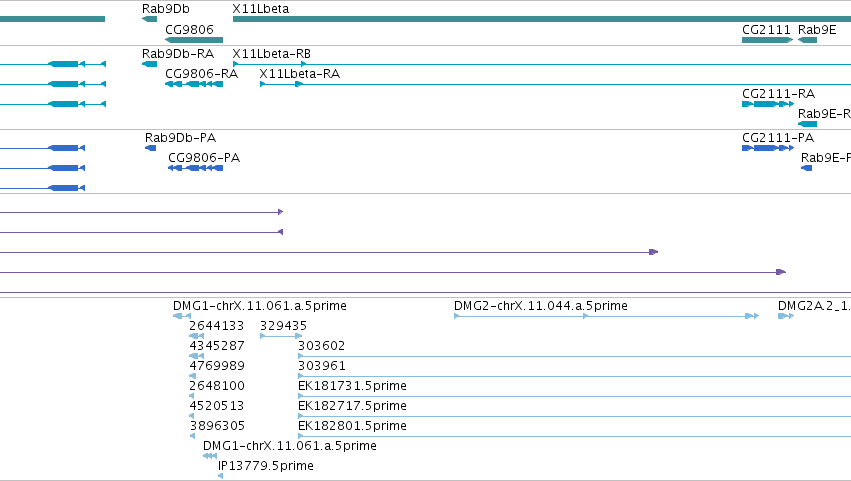Image resolution: width=851 pixels, height=481 pixels.
Task: Click the 329435 feature label
Action: (x=283, y=326)
